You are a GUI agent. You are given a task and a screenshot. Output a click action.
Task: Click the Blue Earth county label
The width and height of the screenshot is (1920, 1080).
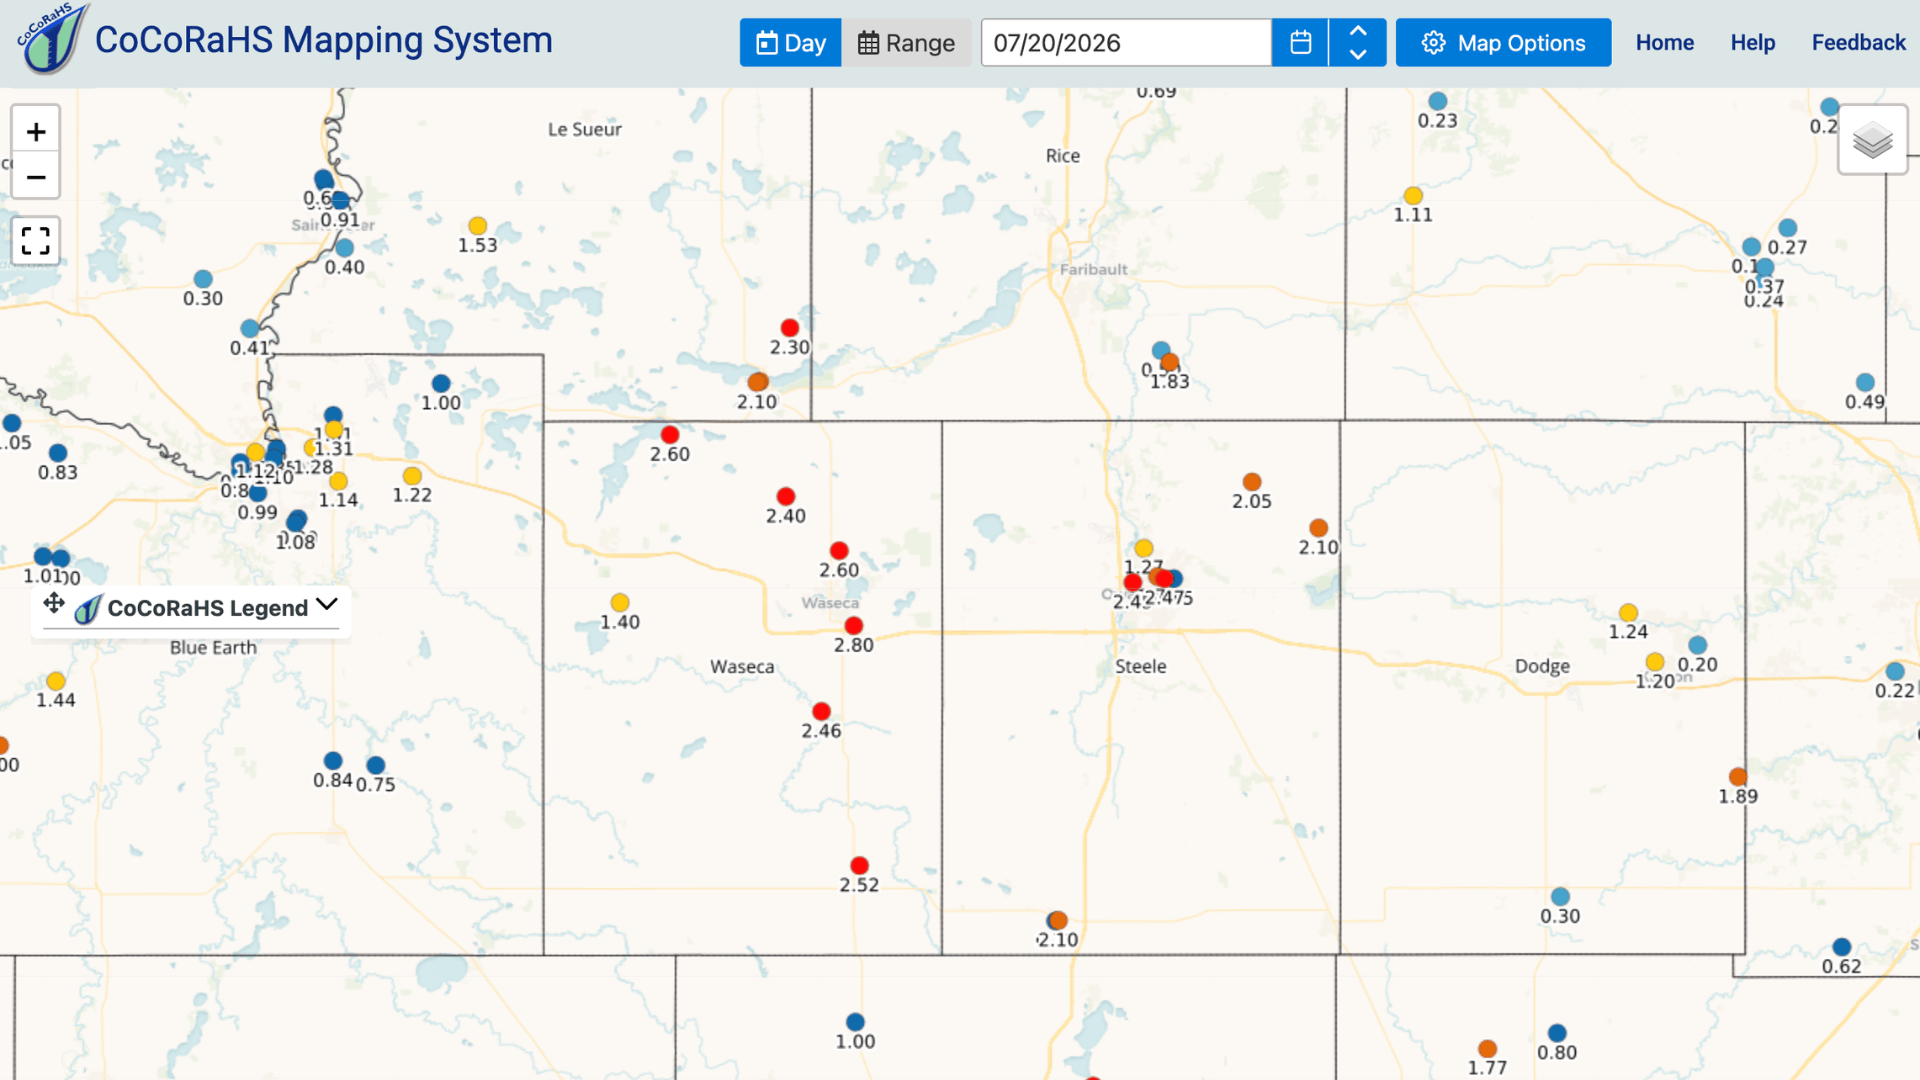click(213, 648)
